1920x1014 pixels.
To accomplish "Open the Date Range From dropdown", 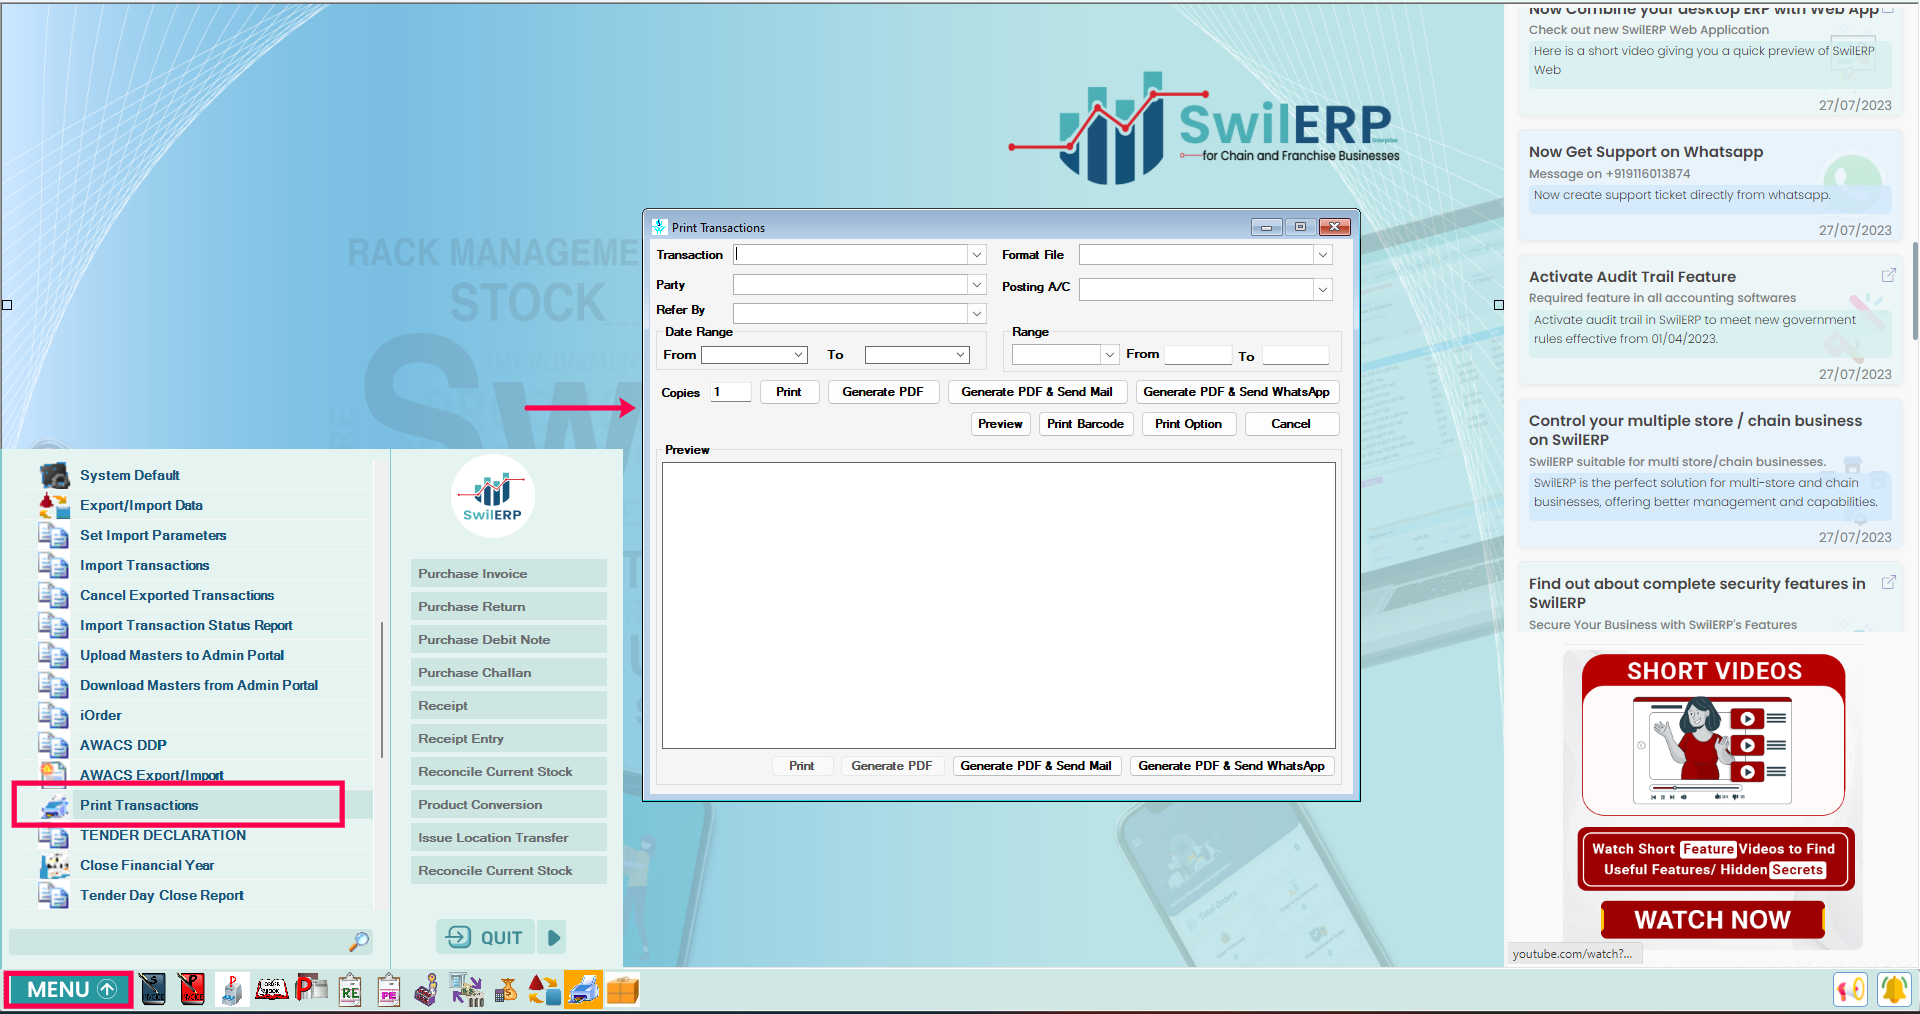I will pyautogui.click(x=799, y=354).
